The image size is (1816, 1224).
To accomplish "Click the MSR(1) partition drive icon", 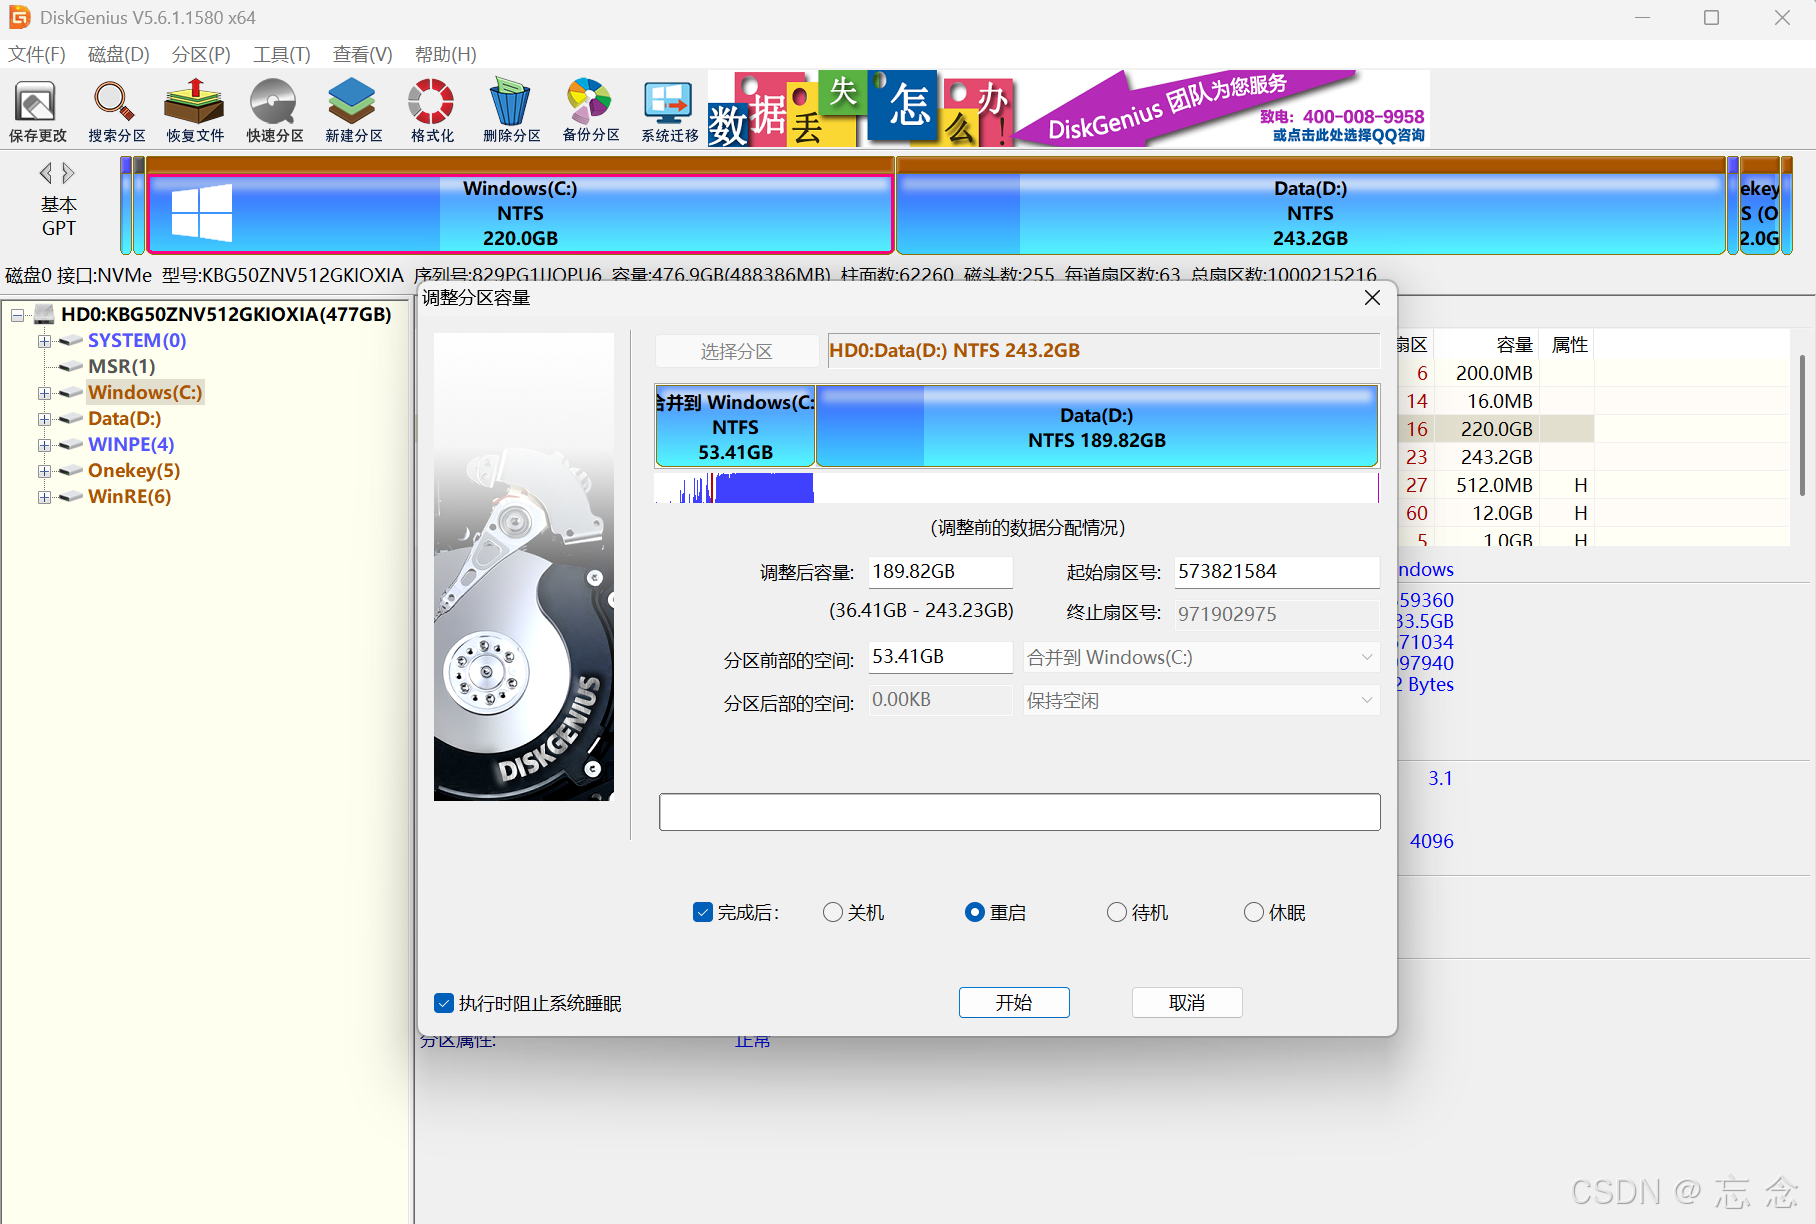I will 71,366.
